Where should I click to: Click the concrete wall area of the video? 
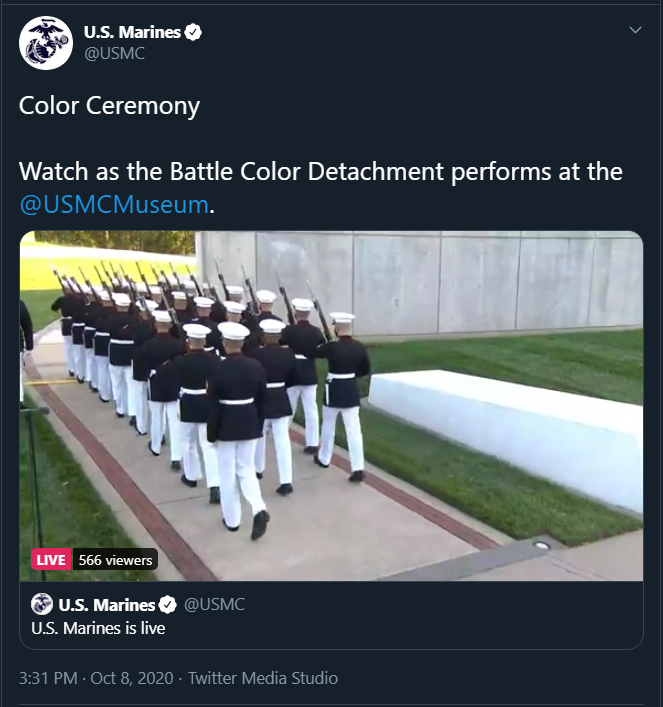[x=451, y=284]
